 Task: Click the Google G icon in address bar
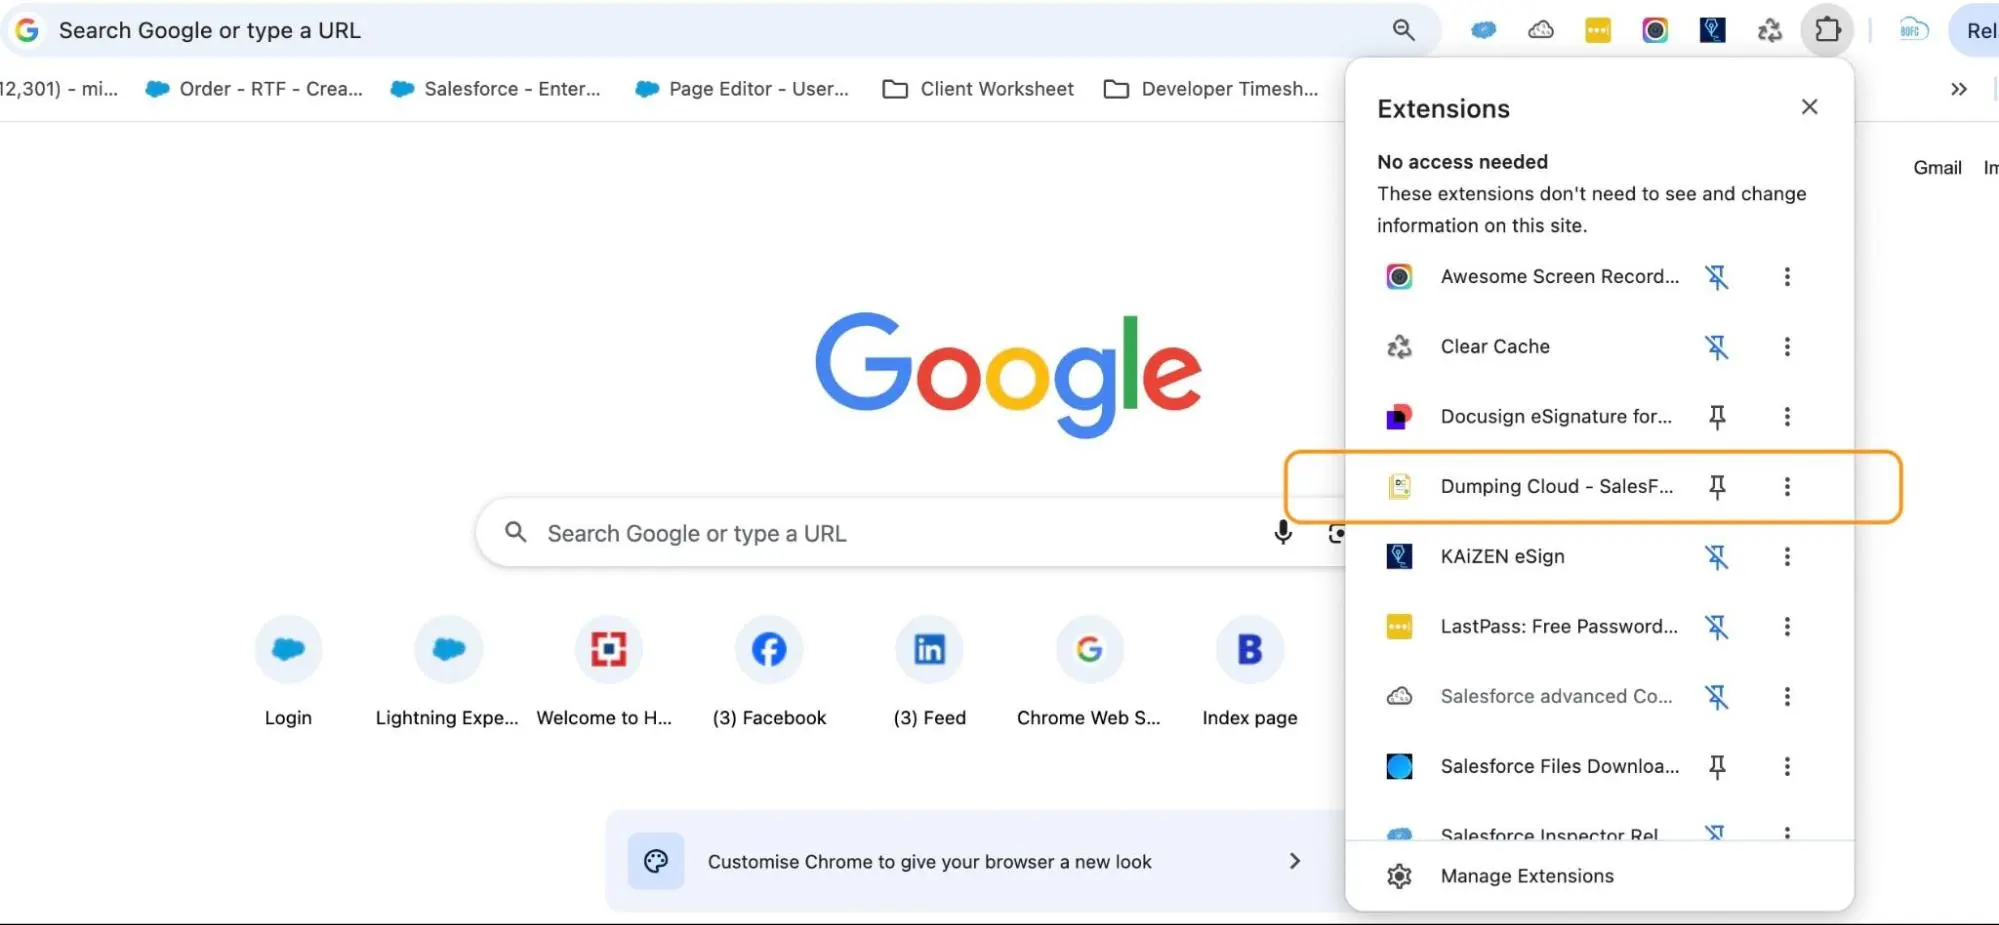point(27,30)
